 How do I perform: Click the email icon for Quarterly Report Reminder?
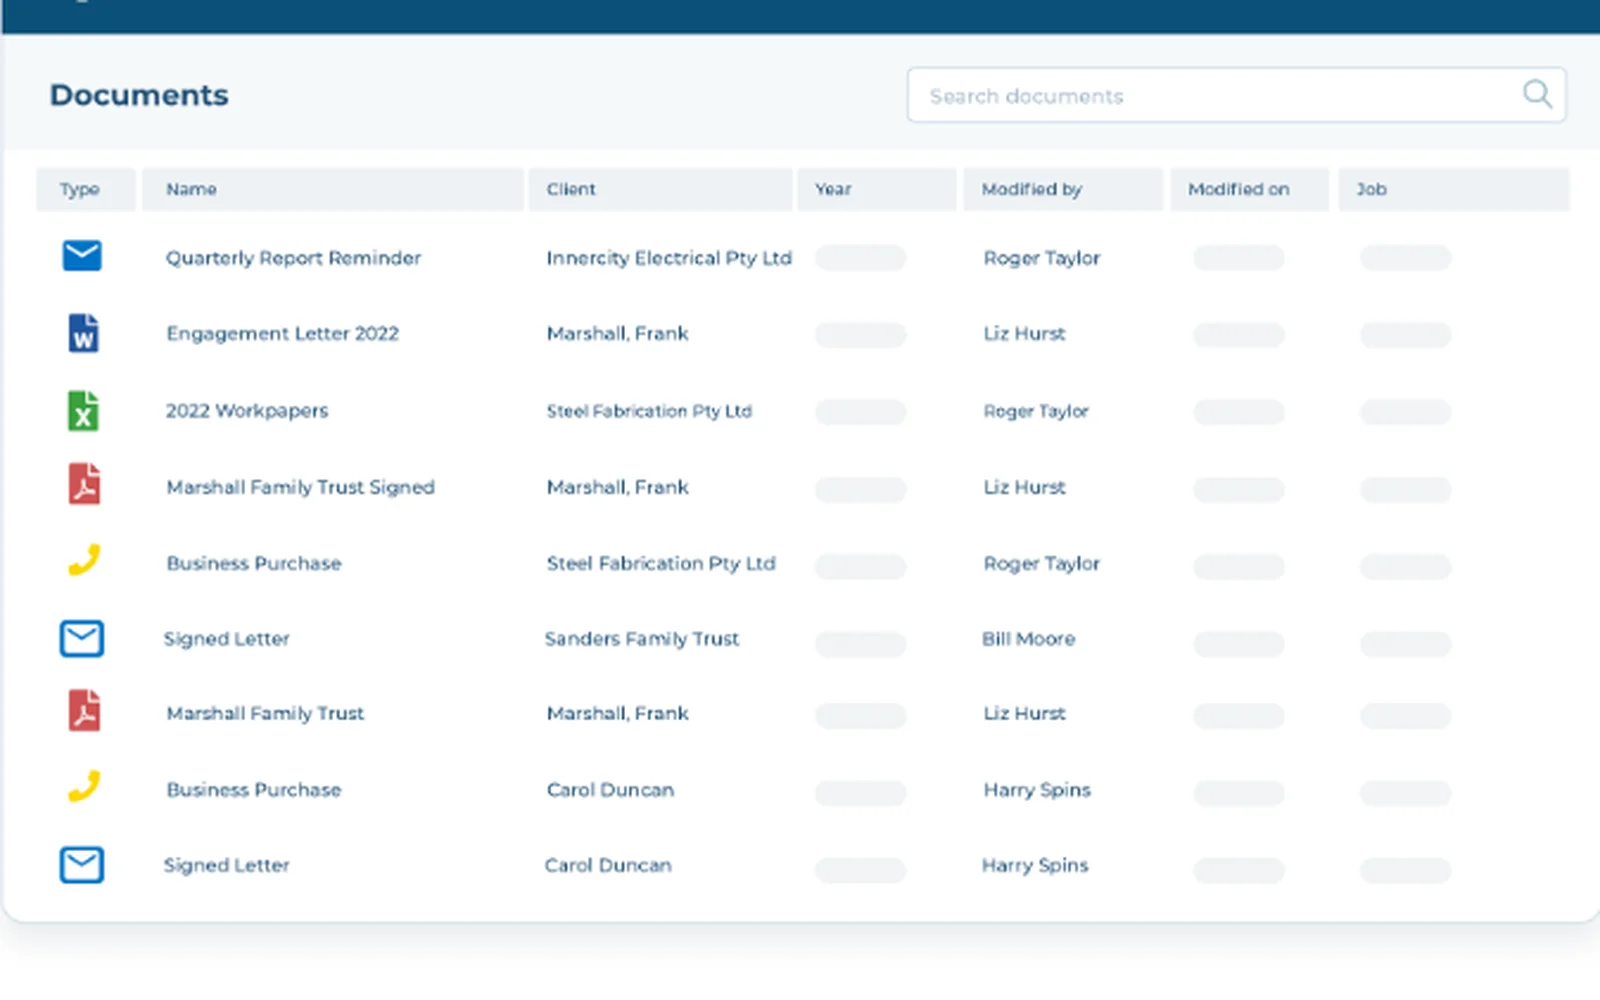point(82,256)
